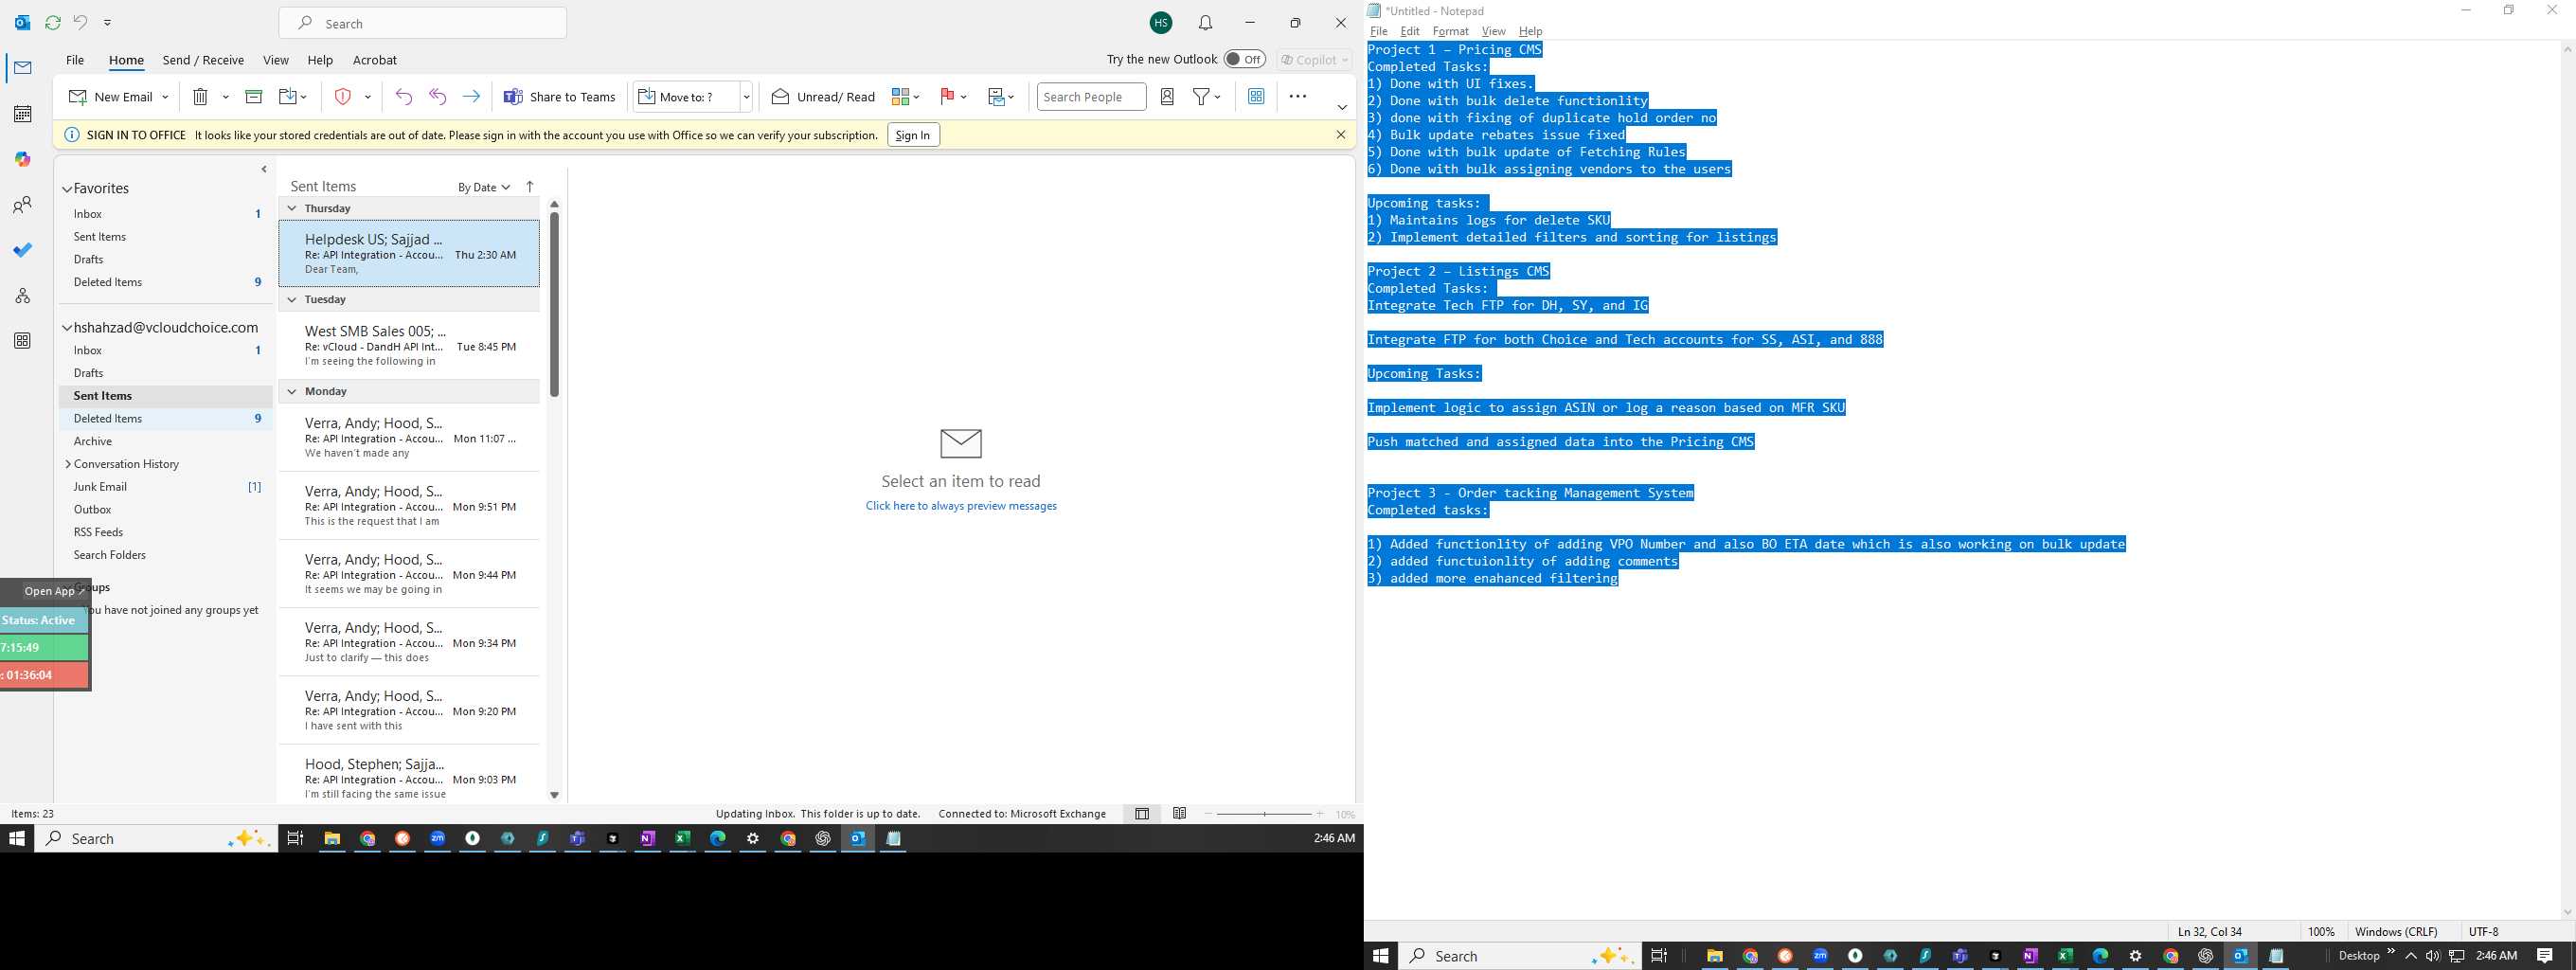The image size is (2576, 970).
Task: Open the More Apps grid icon in left sidebar
Action: pos(22,341)
